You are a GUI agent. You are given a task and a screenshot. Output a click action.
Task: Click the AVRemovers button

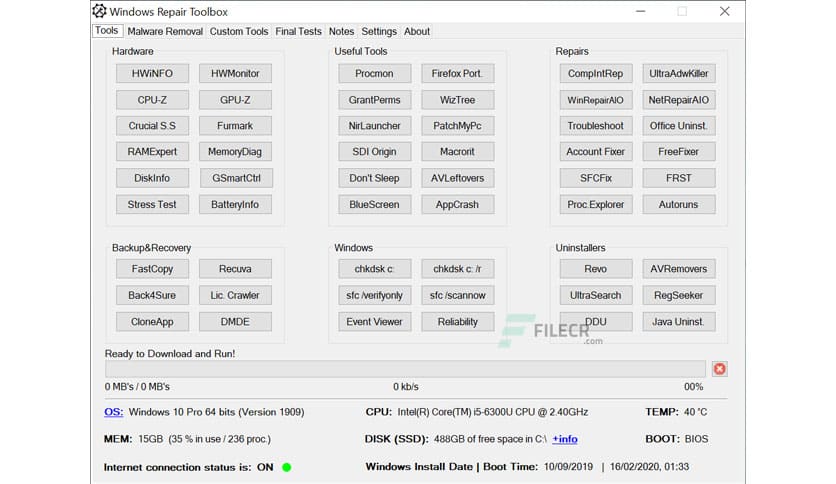click(x=679, y=269)
